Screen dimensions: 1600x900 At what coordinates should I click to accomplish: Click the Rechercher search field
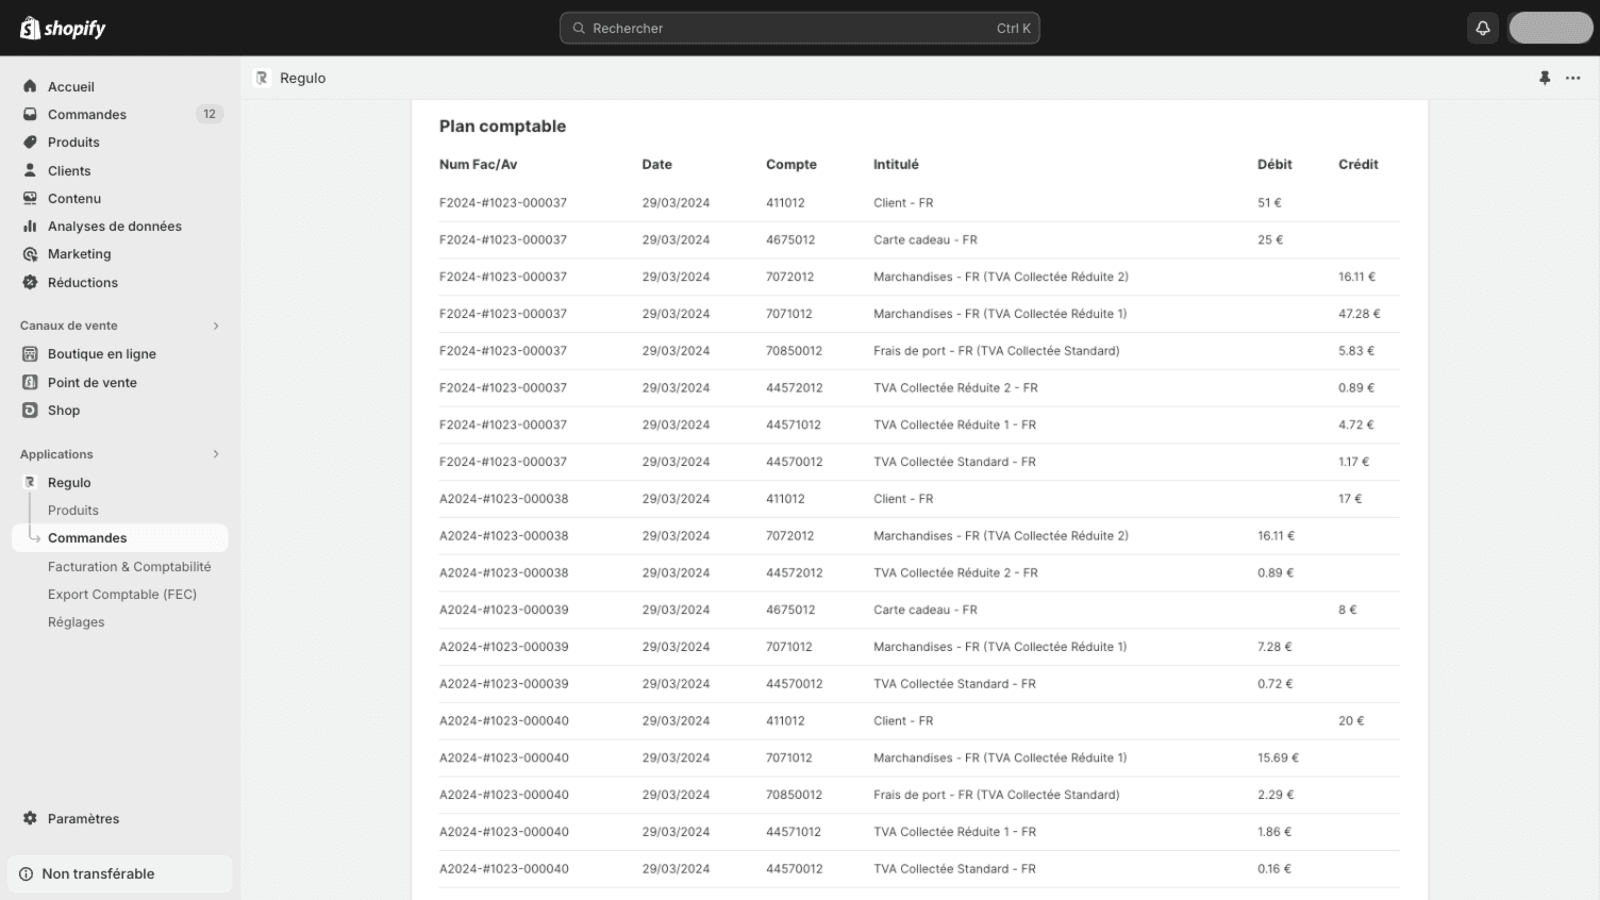click(799, 28)
